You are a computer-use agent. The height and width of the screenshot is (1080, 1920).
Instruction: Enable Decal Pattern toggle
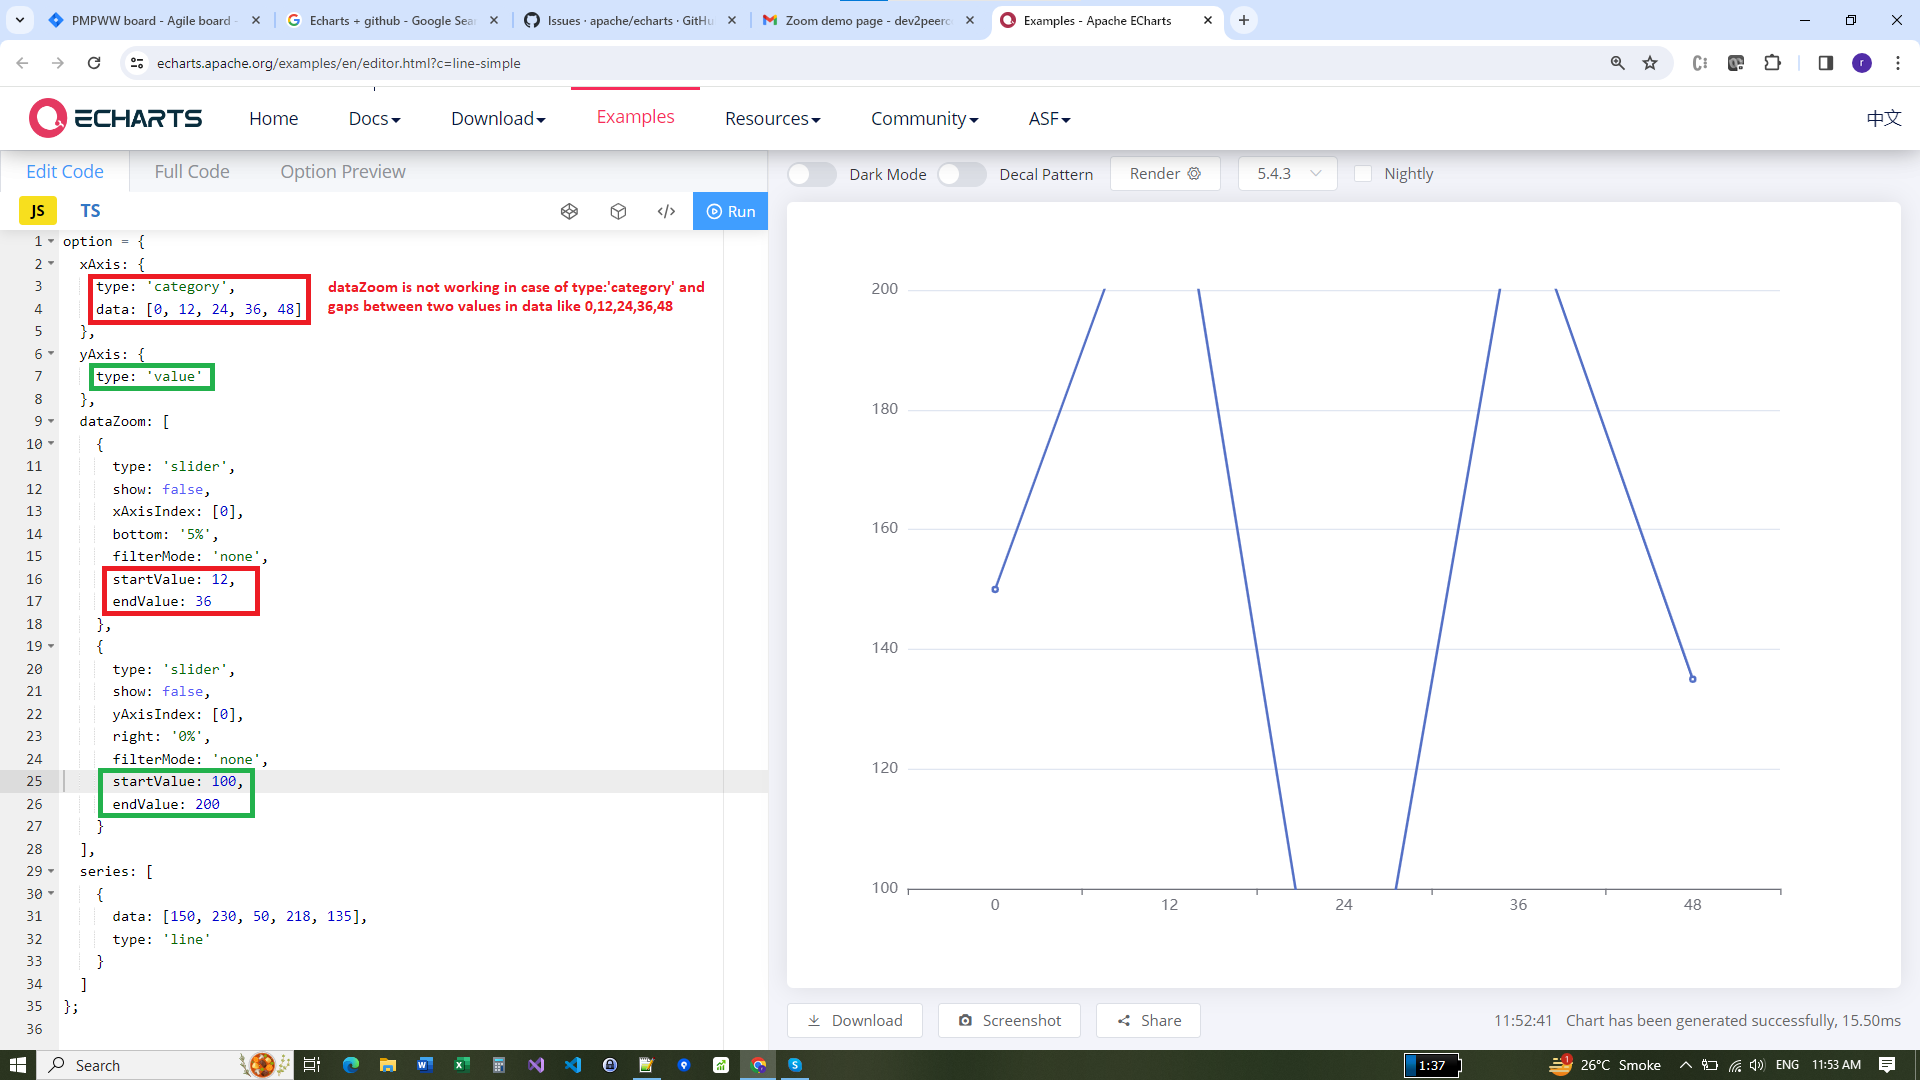pos(961,173)
